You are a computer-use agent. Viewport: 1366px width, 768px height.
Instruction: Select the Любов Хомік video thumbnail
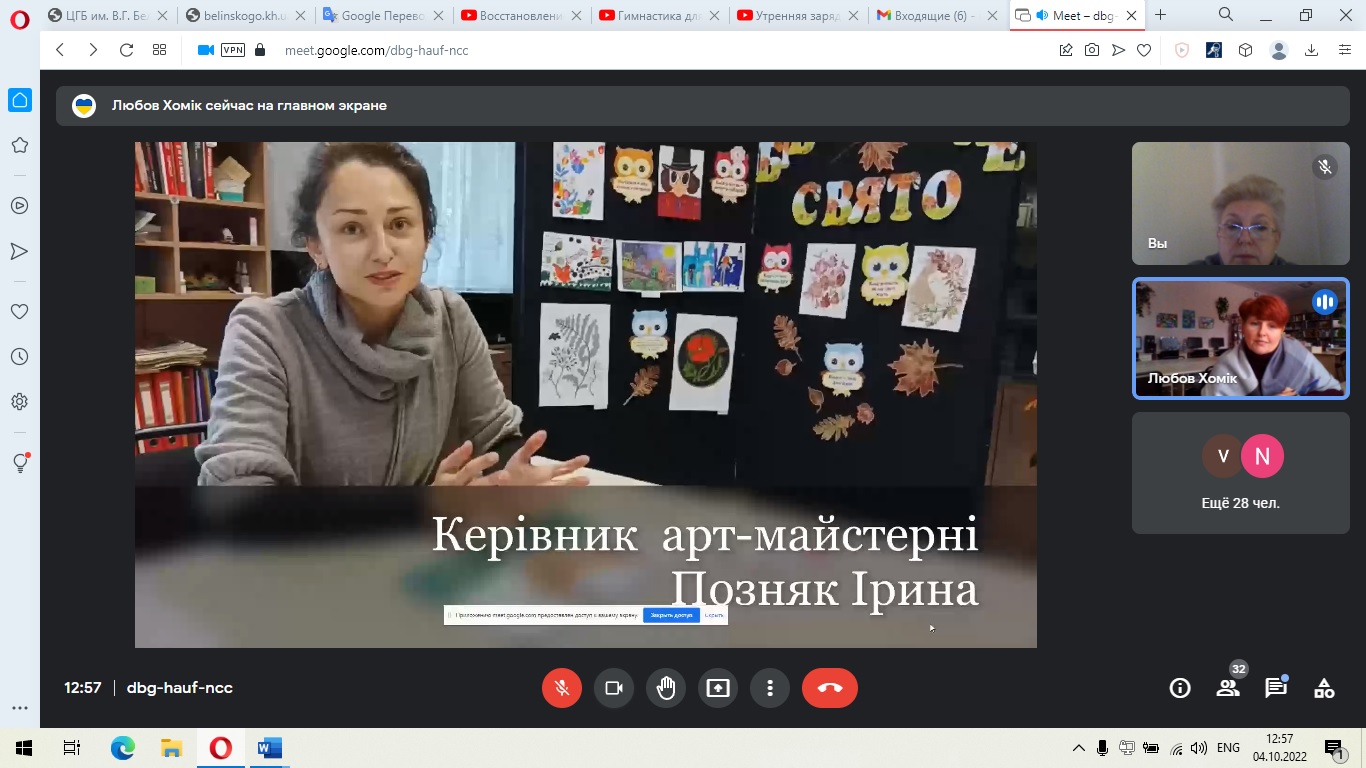(1240, 339)
